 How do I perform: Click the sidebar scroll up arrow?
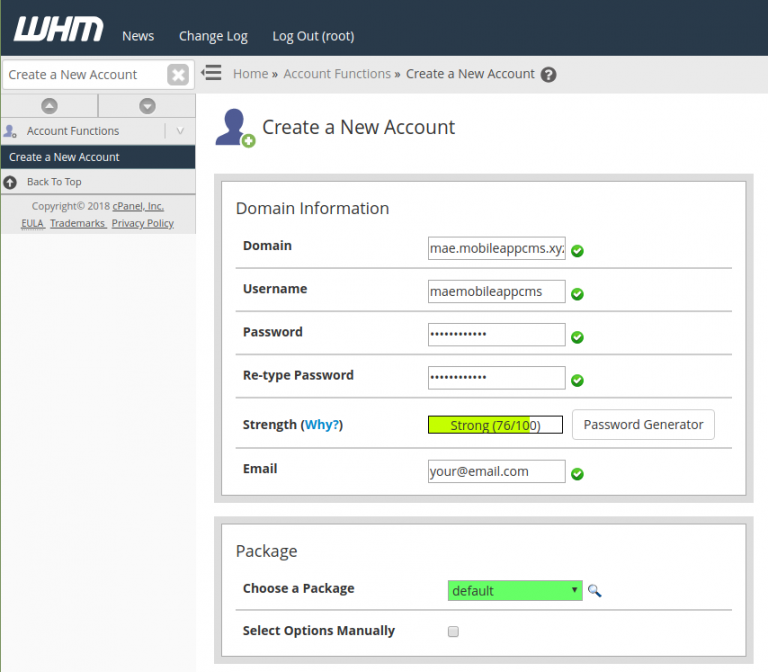(49, 106)
